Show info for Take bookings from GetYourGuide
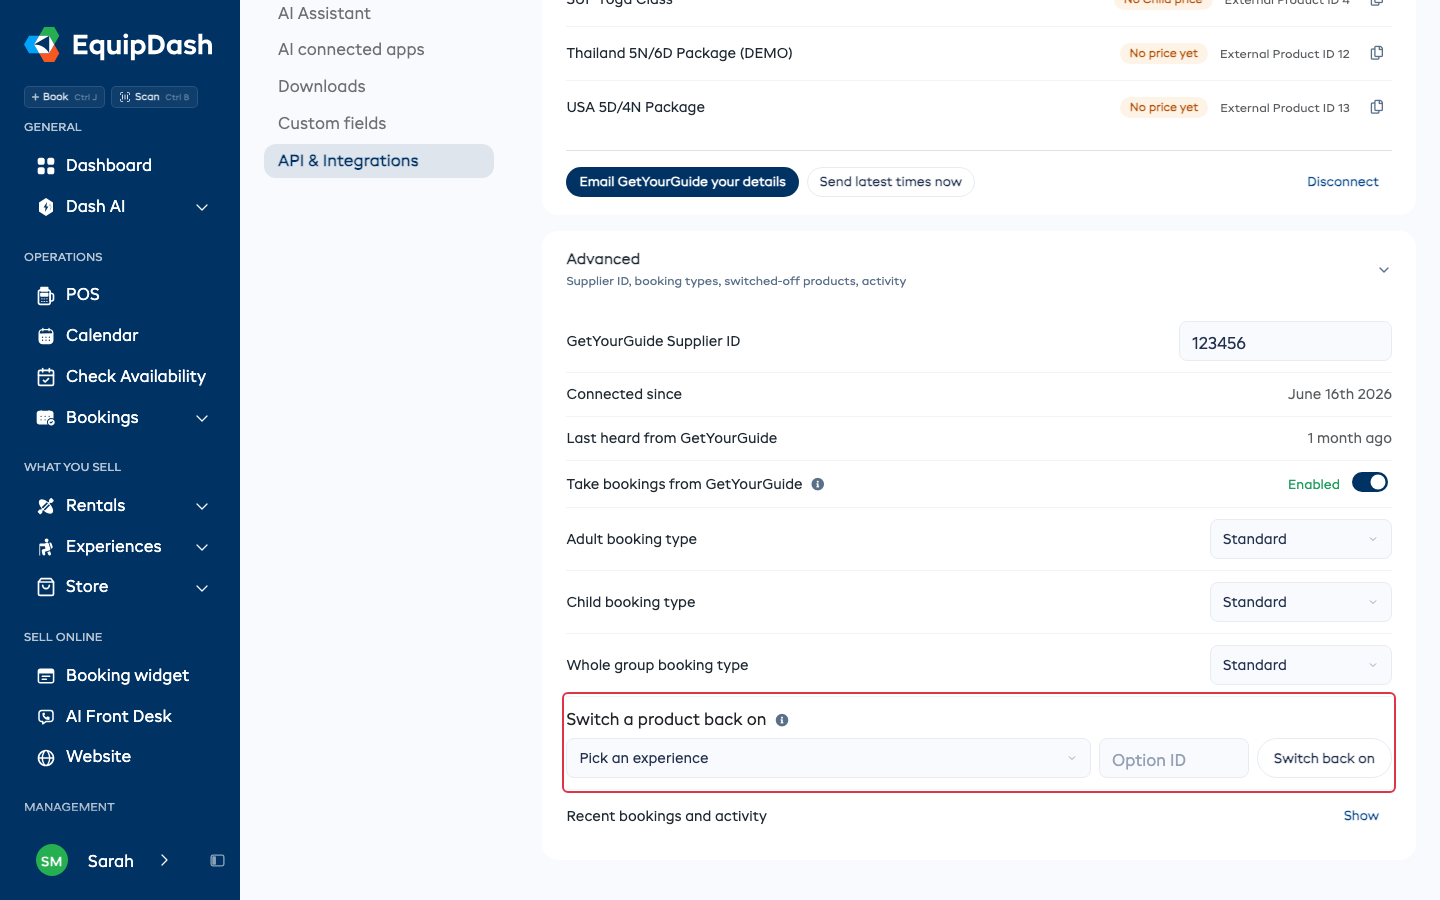Screen dimensions: 1440x900 (x=818, y=484)
